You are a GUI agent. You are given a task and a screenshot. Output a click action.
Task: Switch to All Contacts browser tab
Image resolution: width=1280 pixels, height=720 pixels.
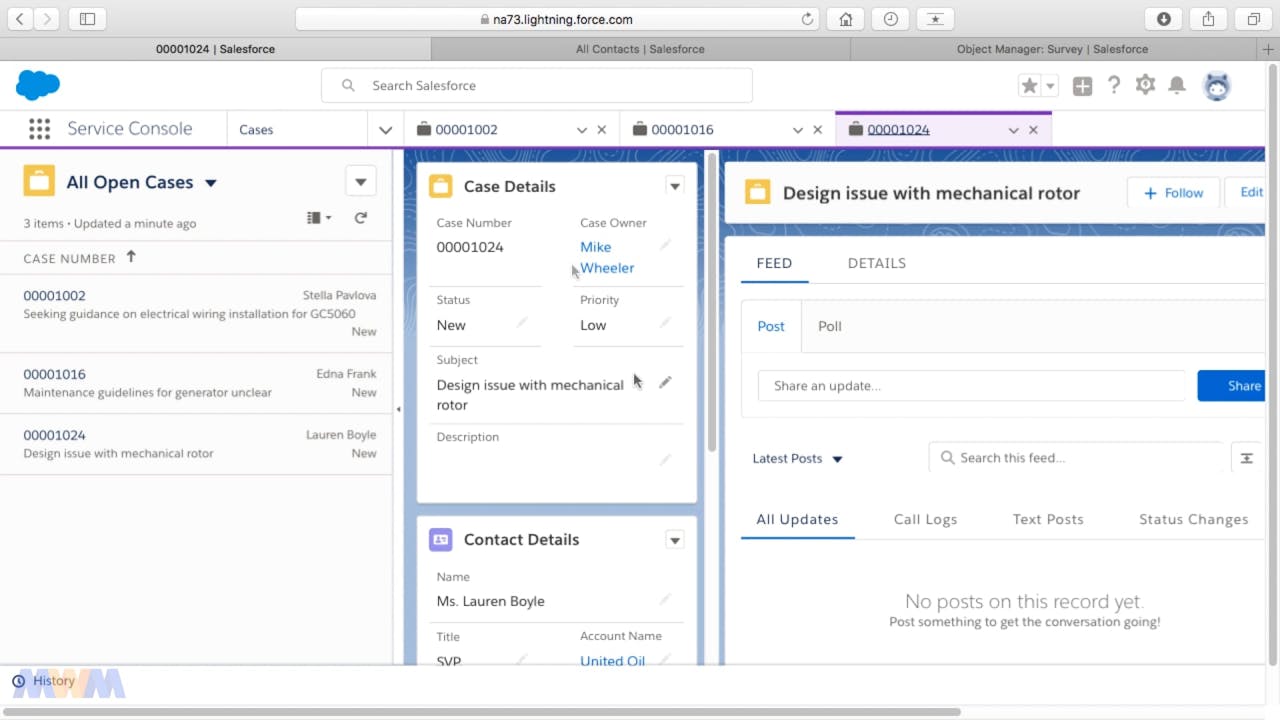640,49
